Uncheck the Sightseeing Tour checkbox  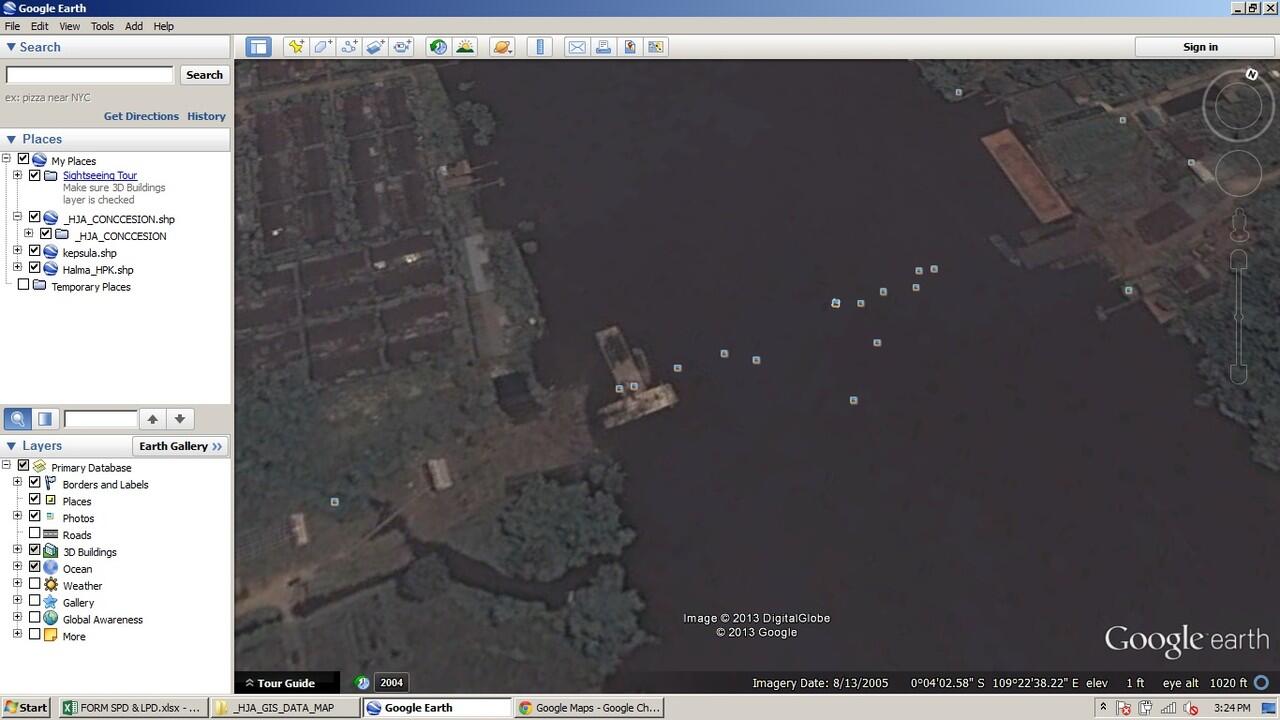[x=35, y=175]
